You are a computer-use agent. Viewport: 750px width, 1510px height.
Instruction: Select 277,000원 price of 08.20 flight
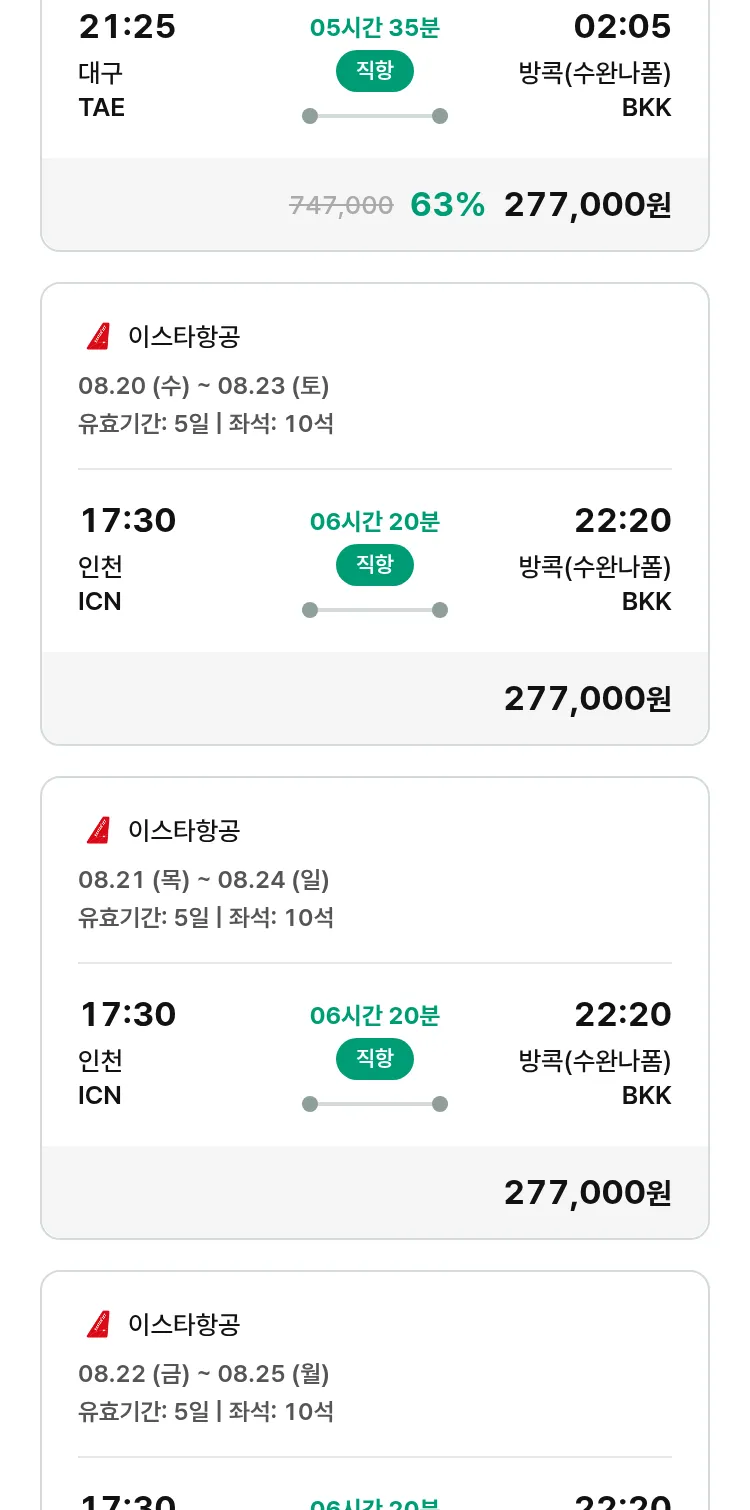tap(587, 698)
